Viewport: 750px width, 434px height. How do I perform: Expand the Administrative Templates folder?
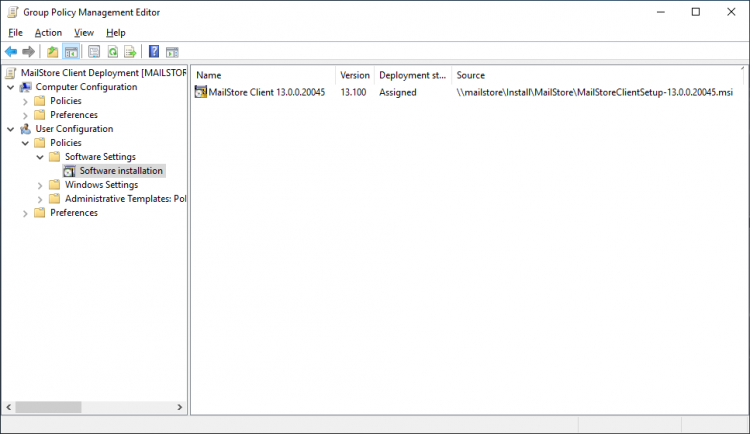[40, 199]
